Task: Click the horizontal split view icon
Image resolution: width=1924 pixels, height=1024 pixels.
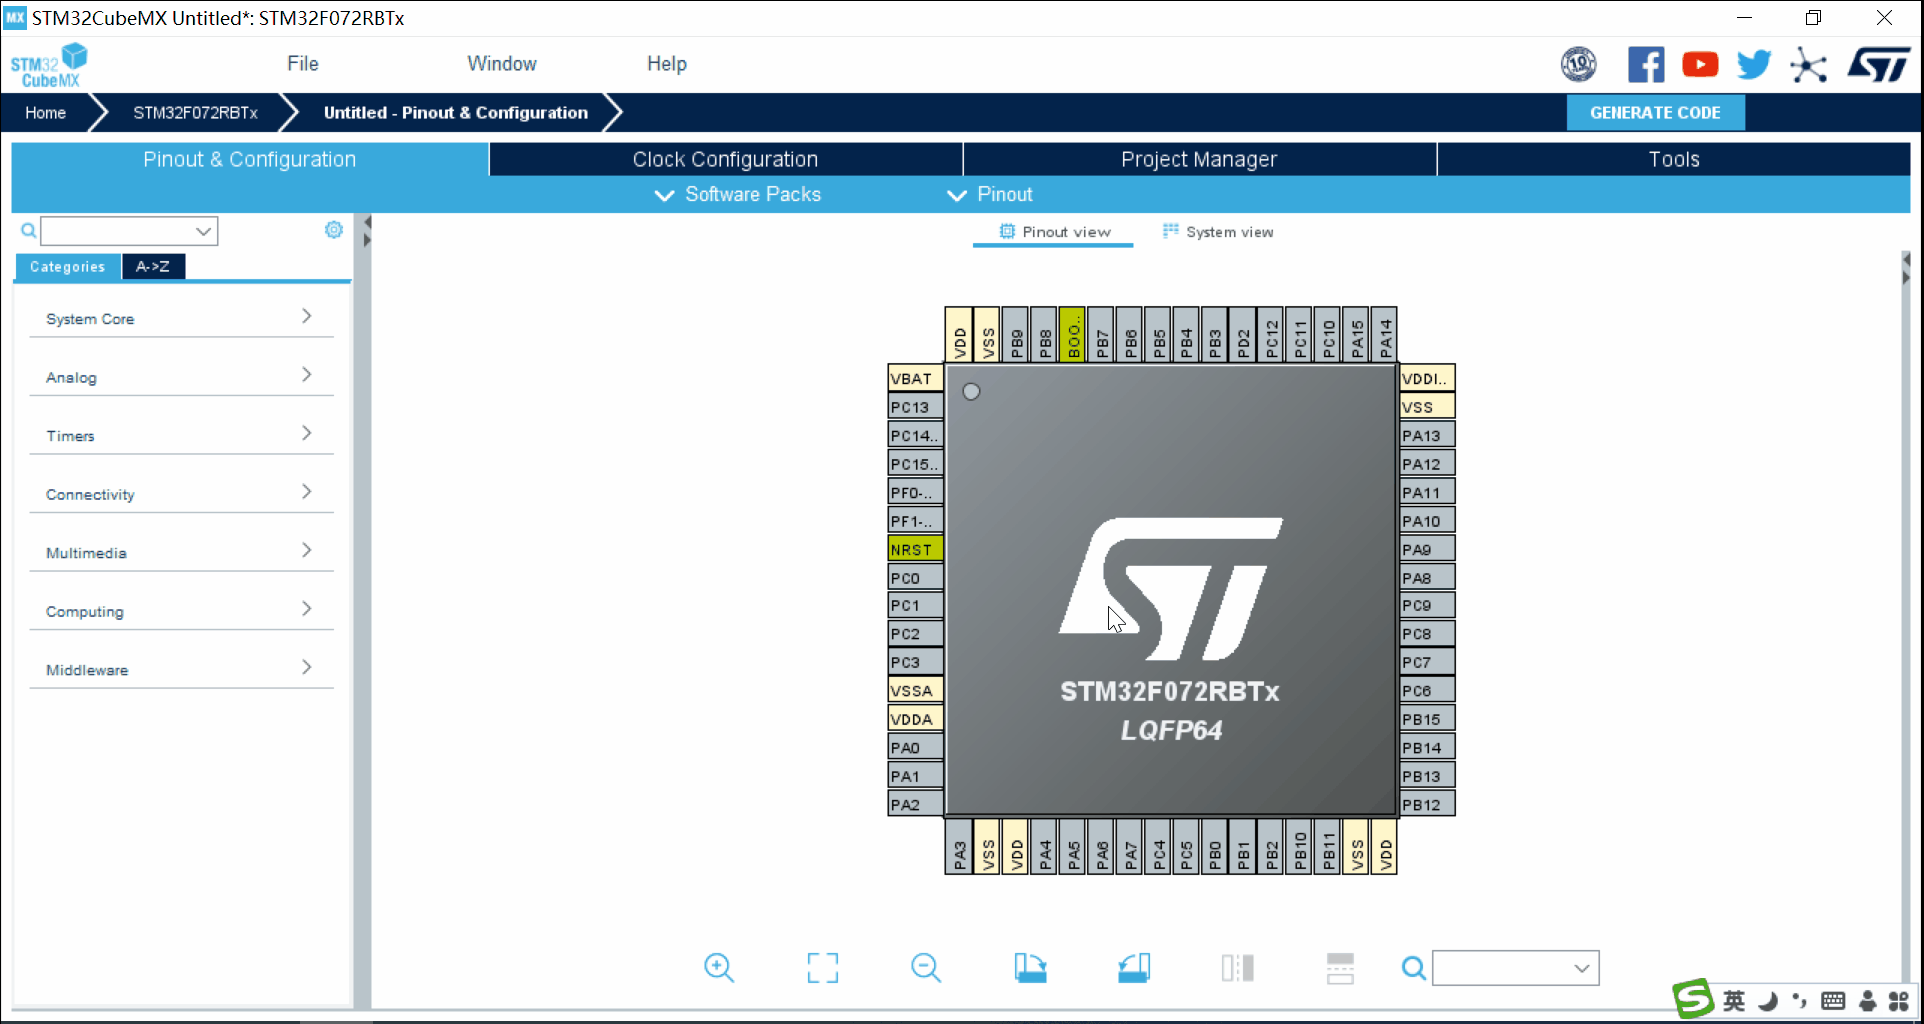Action: [x=1340, y=968]
